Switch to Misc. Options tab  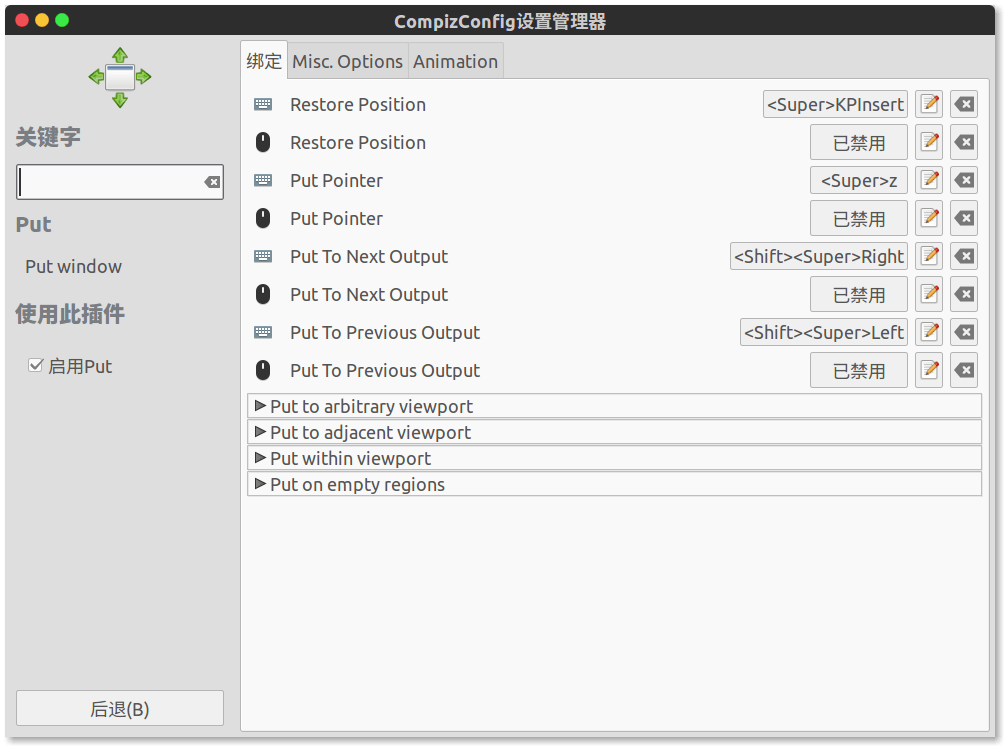pos(347,62)
